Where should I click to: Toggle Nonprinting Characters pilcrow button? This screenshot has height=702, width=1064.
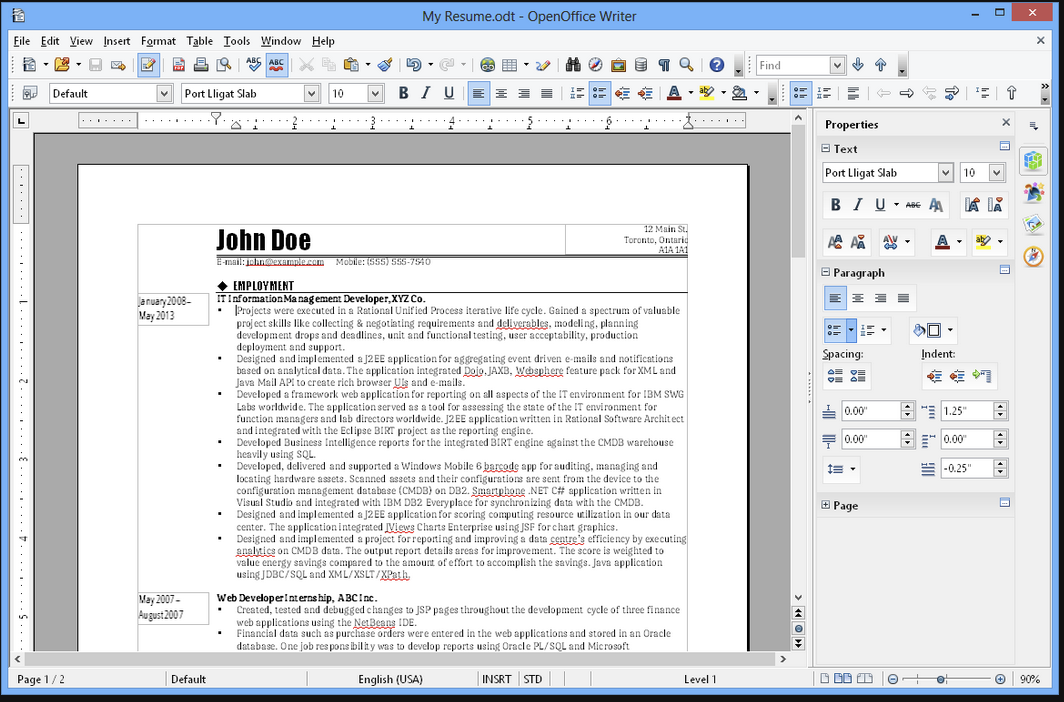[663, 65]
